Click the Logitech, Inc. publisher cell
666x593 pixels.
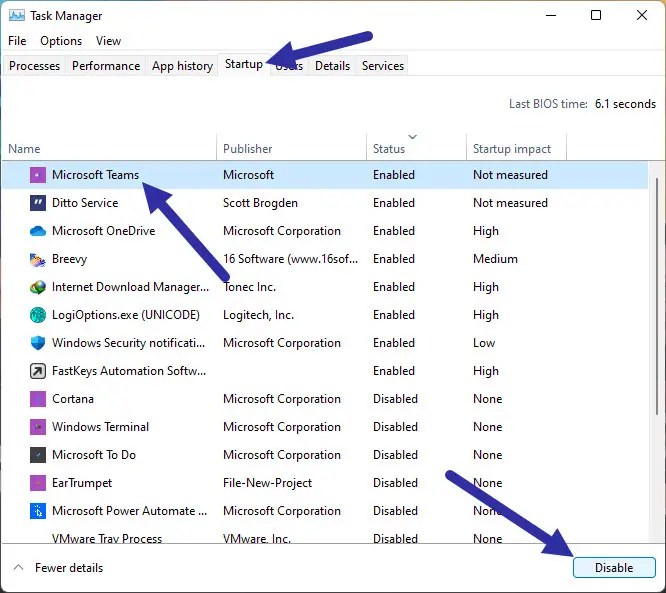pos(258,315)
